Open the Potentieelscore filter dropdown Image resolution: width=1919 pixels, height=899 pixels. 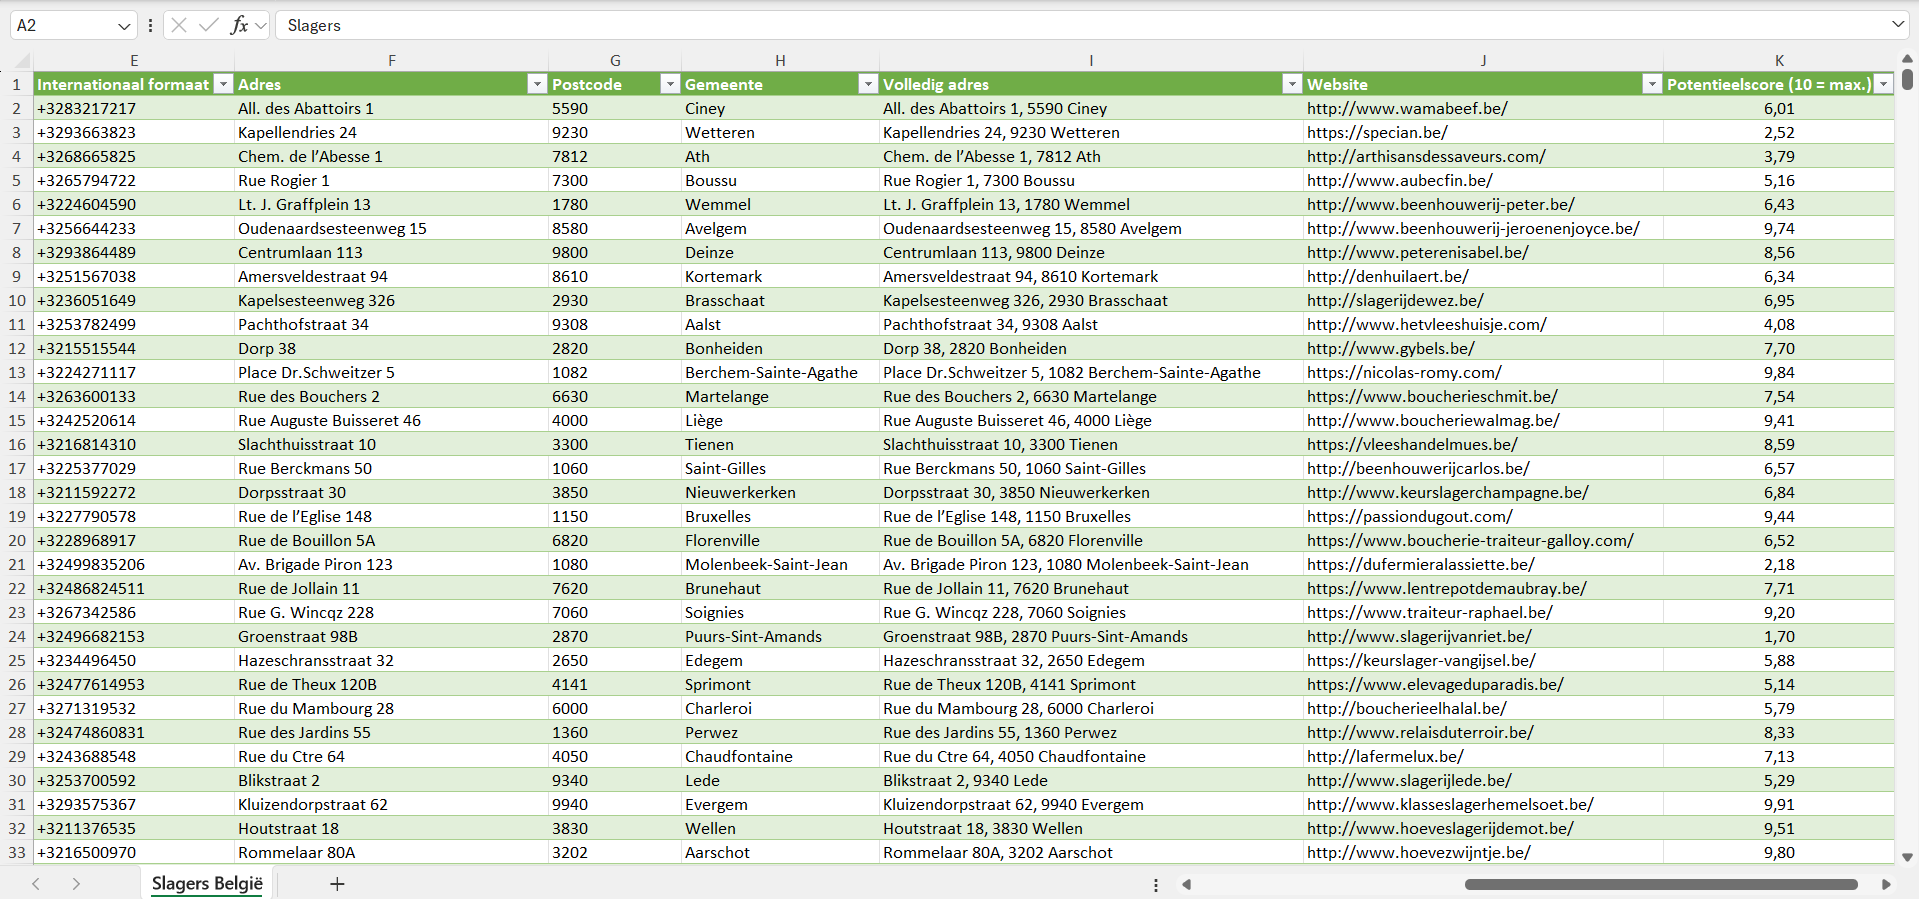[1883, 84]
